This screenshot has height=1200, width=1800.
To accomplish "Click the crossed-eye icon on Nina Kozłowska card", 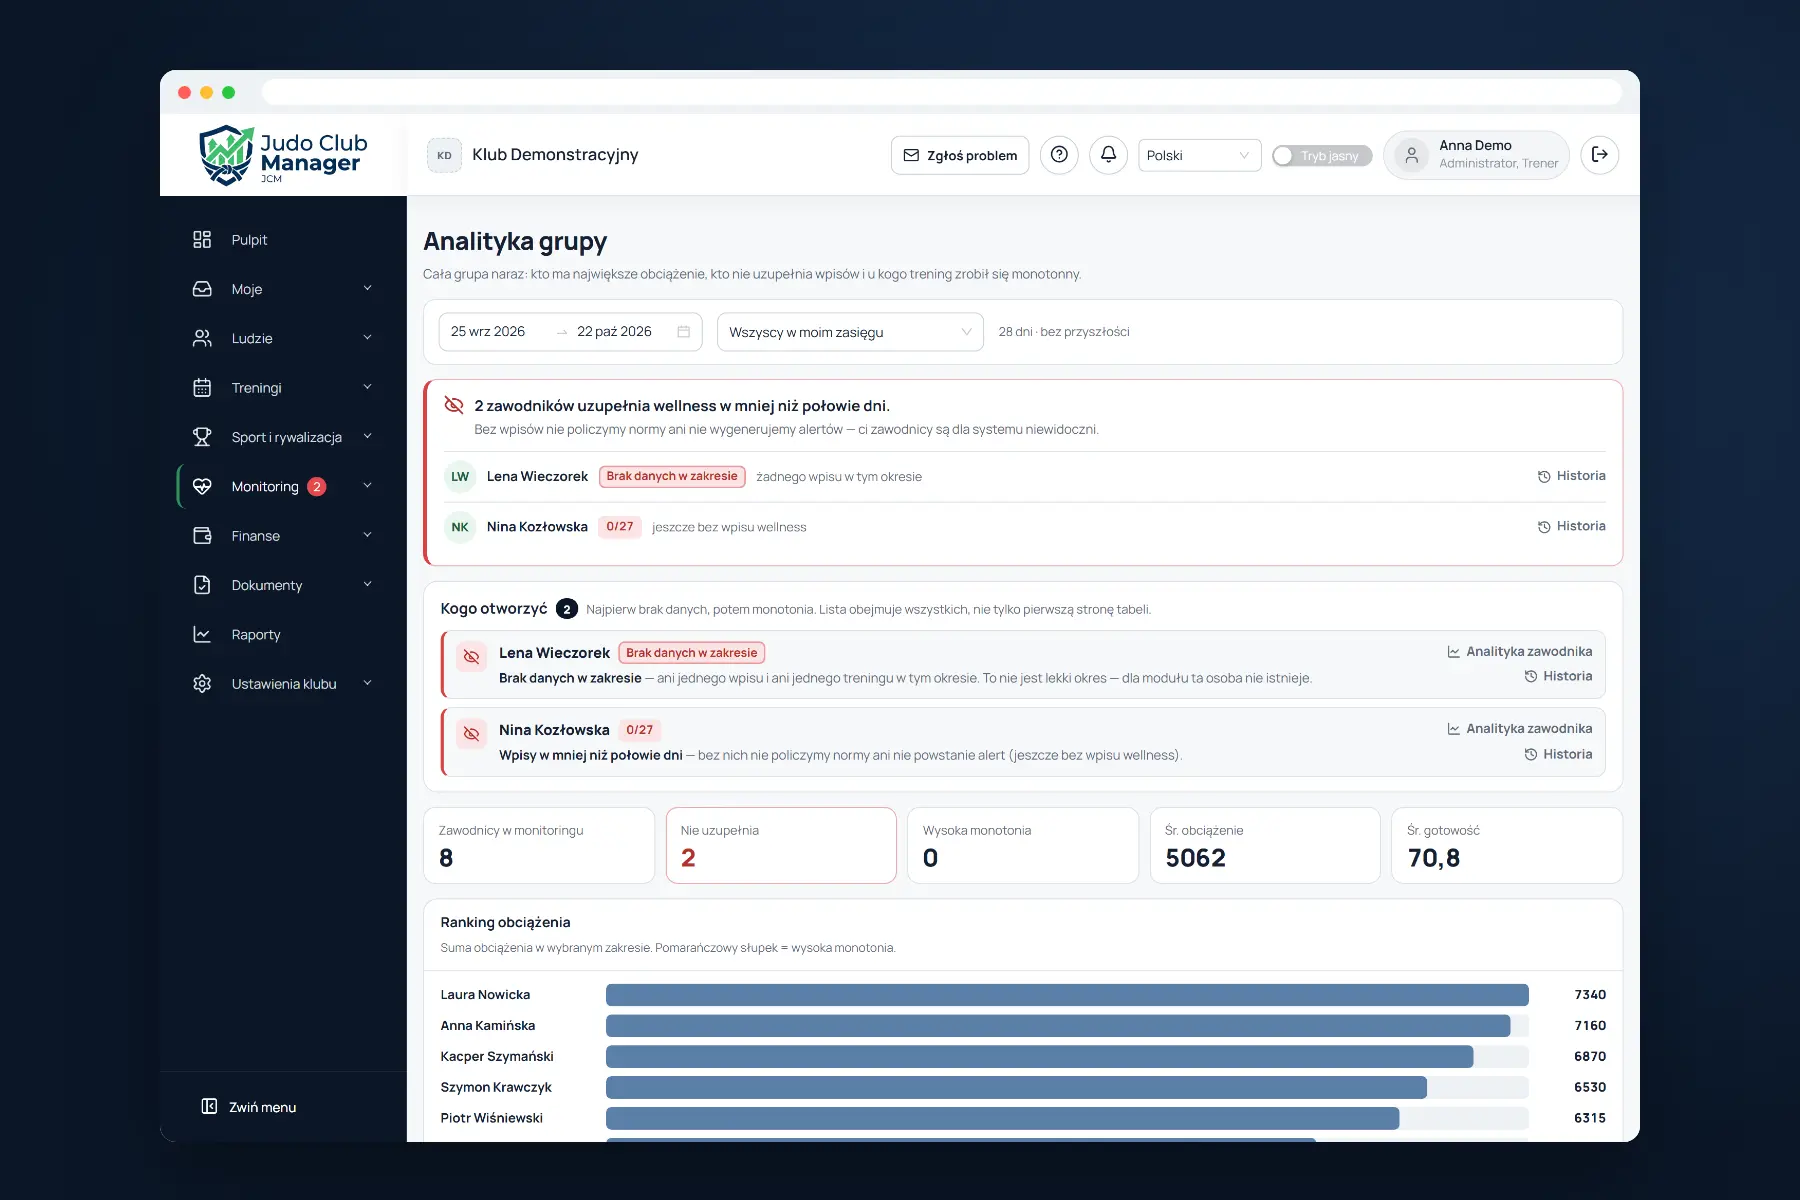I will [471, 734].
